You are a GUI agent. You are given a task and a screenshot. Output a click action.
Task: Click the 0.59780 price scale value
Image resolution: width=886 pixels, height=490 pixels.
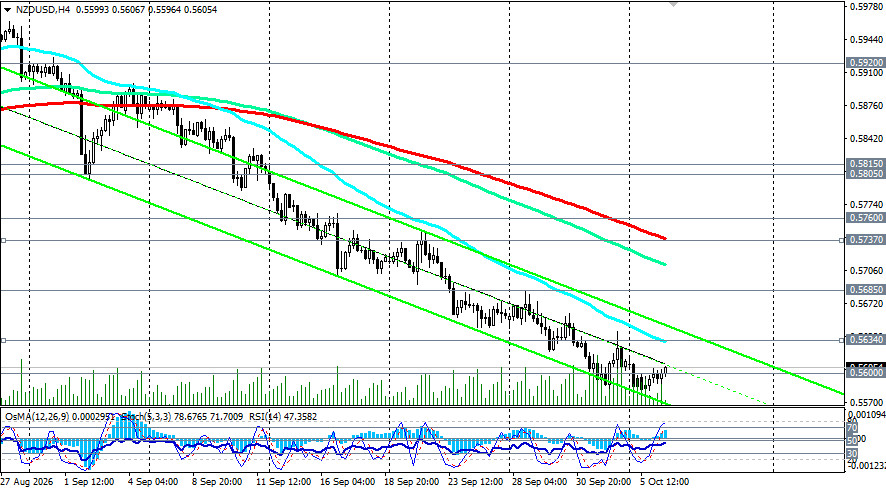[x=866, y=7]
